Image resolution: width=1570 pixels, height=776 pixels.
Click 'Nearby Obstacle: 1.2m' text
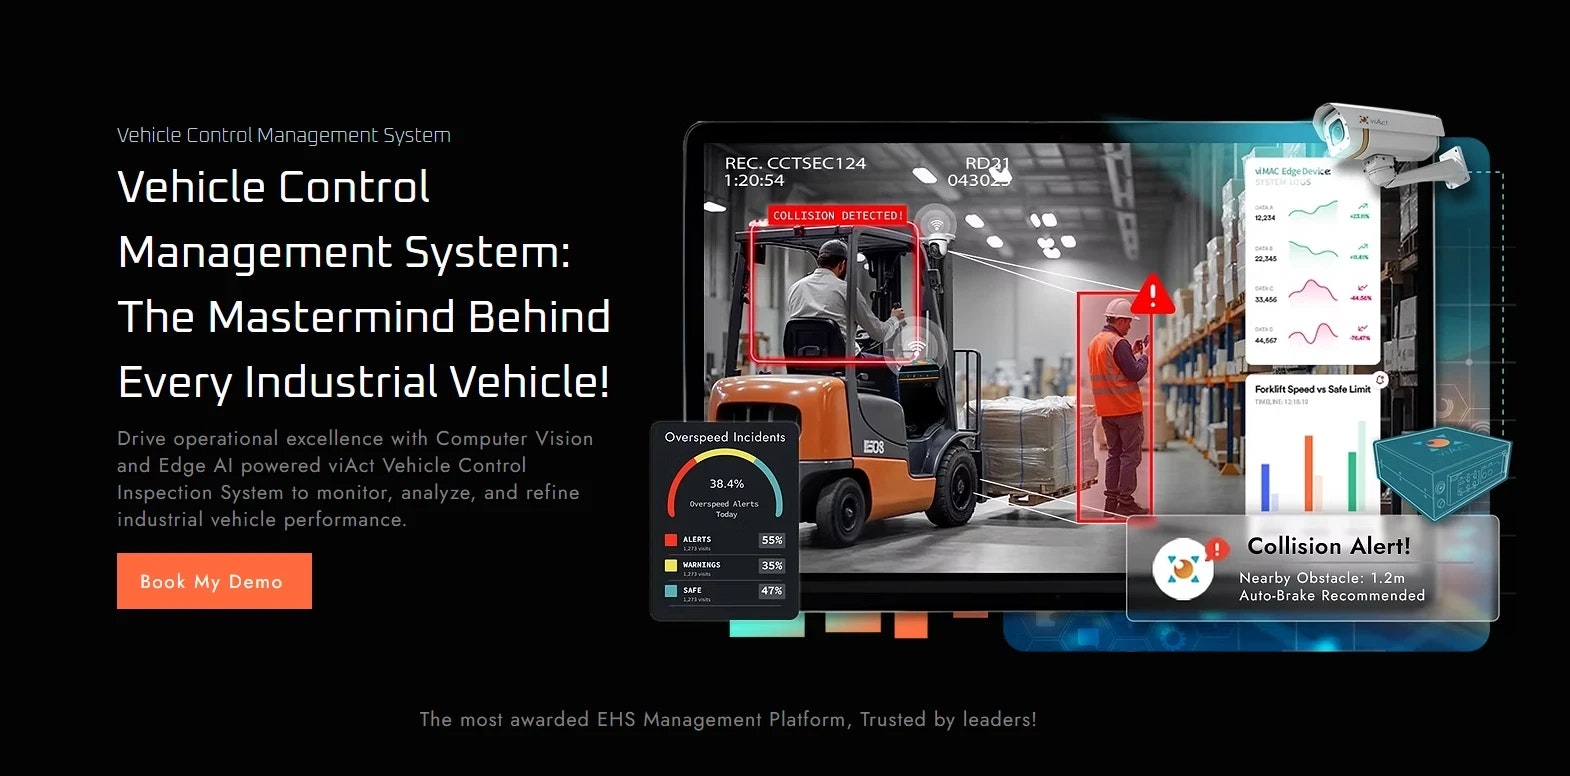(1322, 578)
